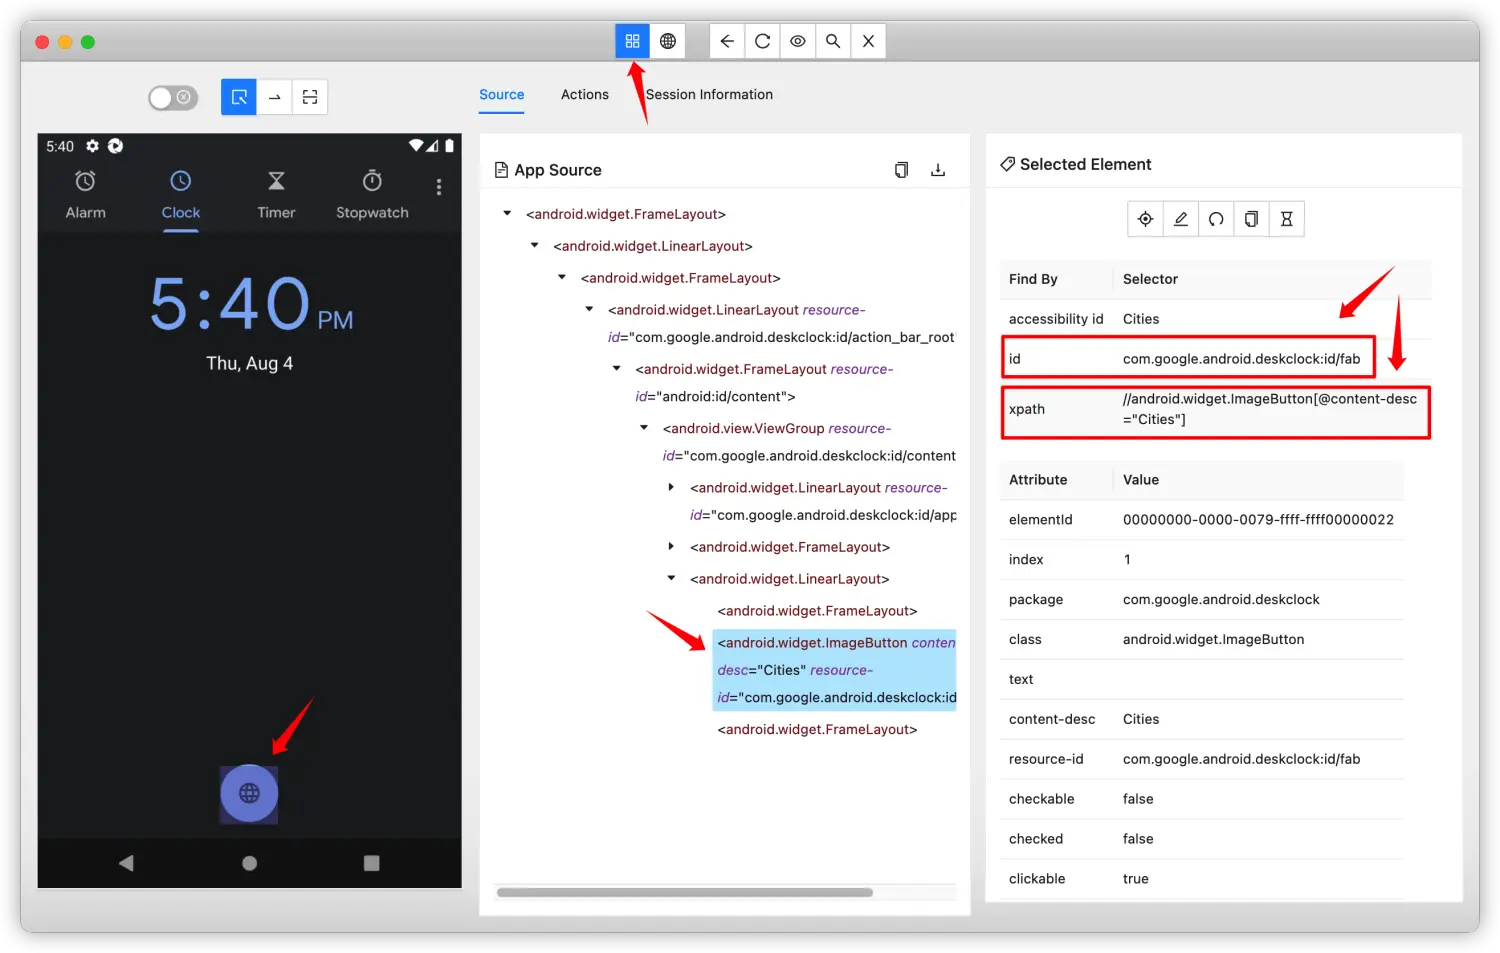Collapse the root android.widget.FrameLayout node
The height and width of the screenshot is (953, 1500).
tap(507, 214)
